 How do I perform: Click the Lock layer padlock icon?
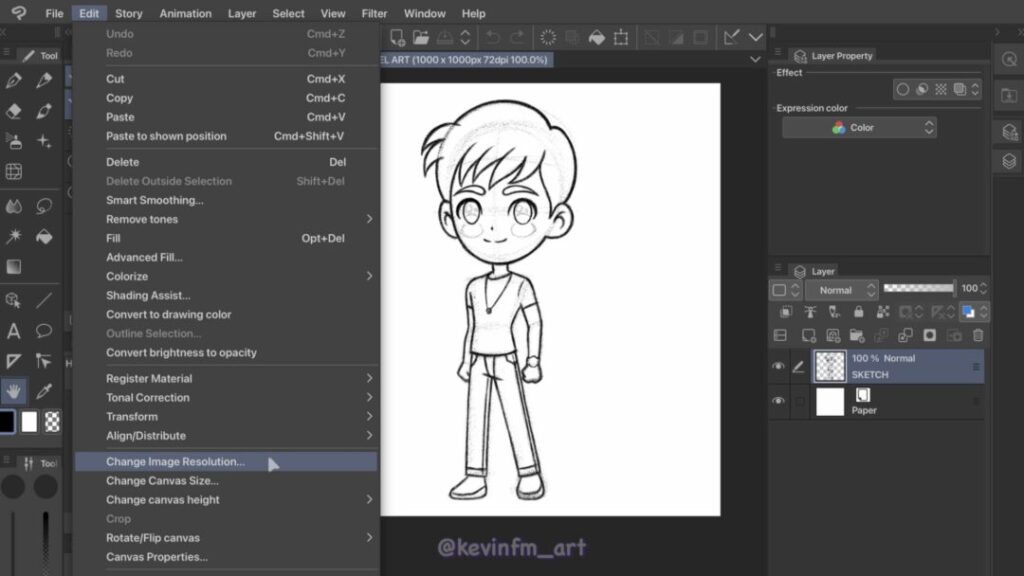coord(858,312)
